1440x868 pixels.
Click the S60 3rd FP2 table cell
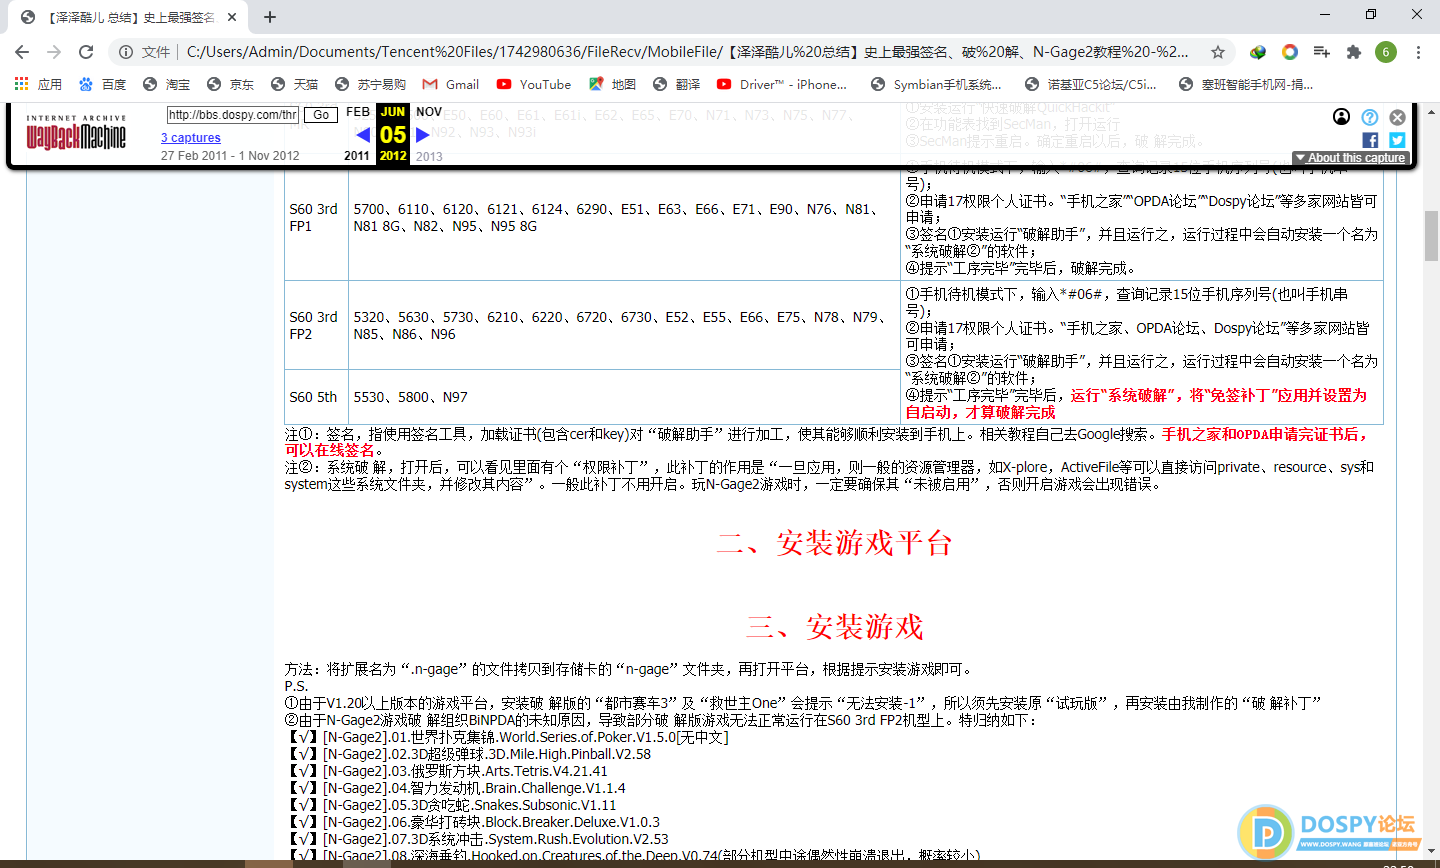click(316, 326)
